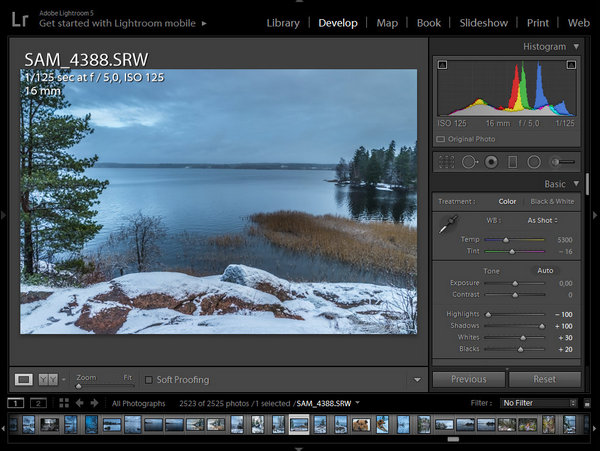
Task: Open the WB As Shot dropdown
Action: click(x=542, y=220)
